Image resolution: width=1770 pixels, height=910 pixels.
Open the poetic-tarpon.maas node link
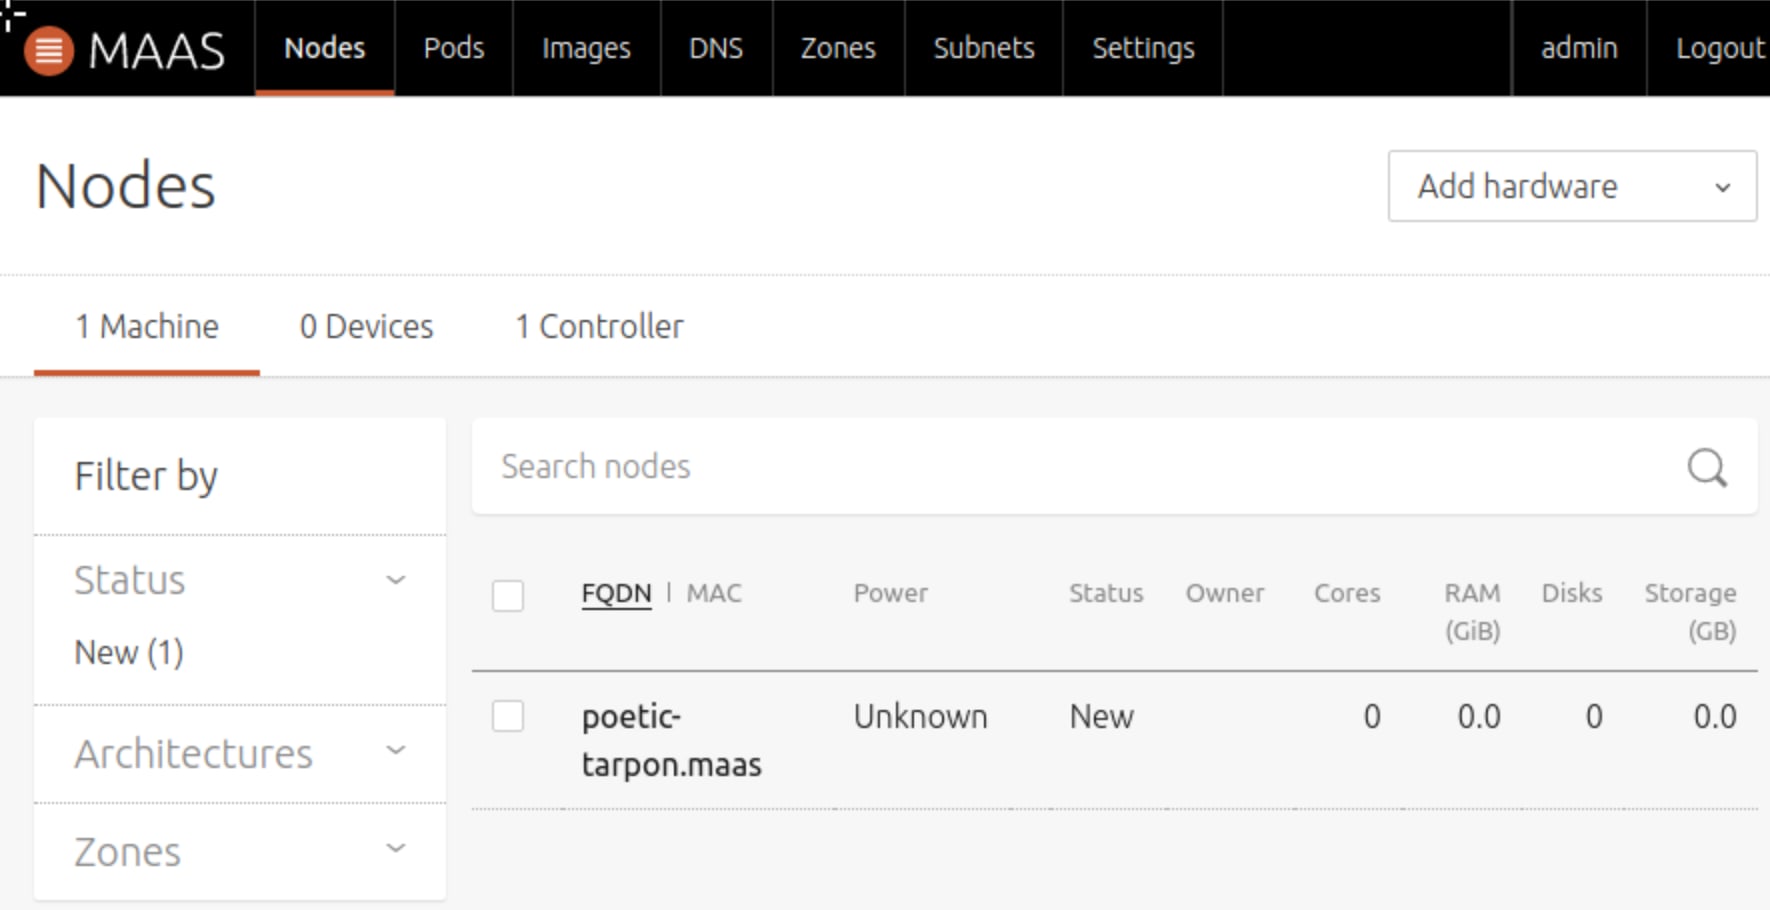[x=670, y=740]
